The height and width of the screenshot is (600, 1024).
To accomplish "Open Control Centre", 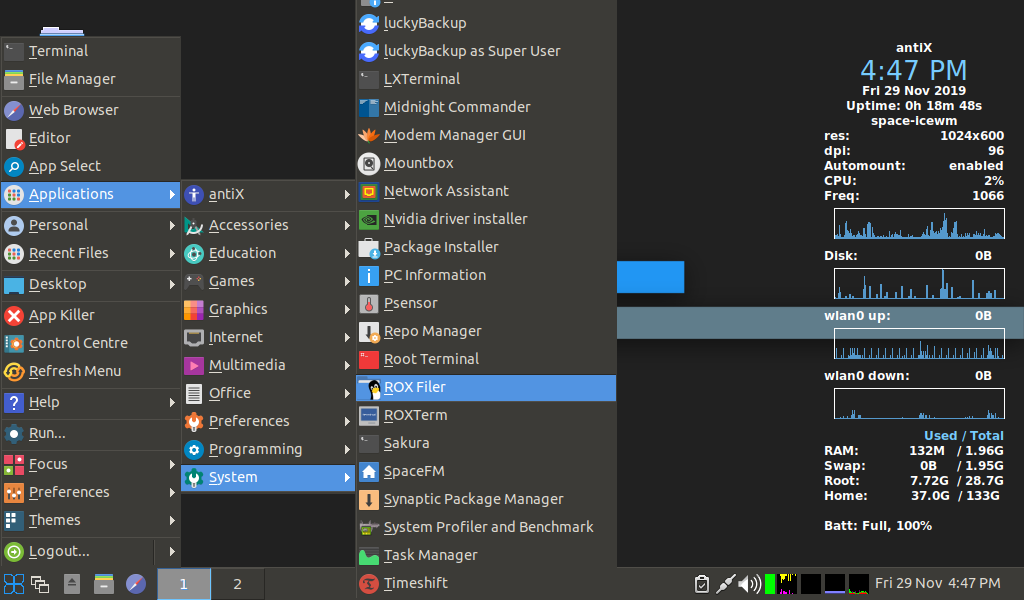I will pyautogui.click(x=91, y=343).
